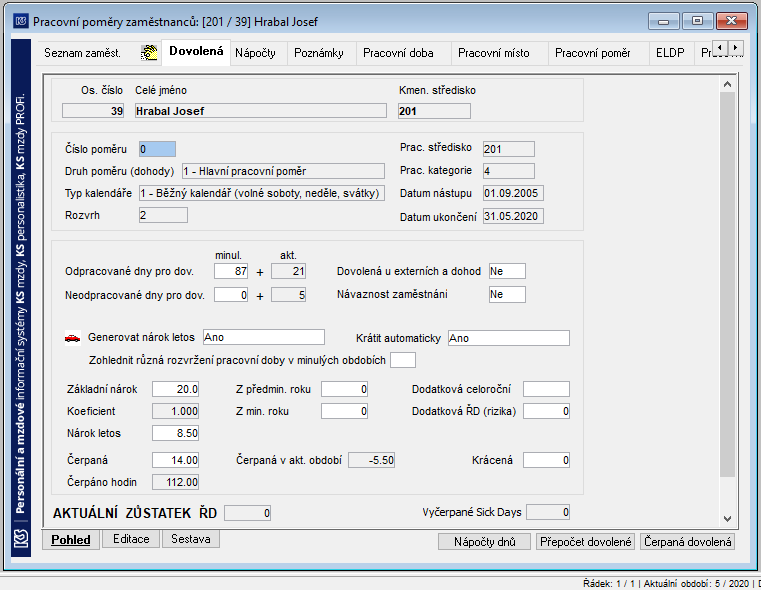Image resolution: width=761 pixels, height=590 pixels.
Task: Click the Aktuální období status bar text
Action: point(696,583)
